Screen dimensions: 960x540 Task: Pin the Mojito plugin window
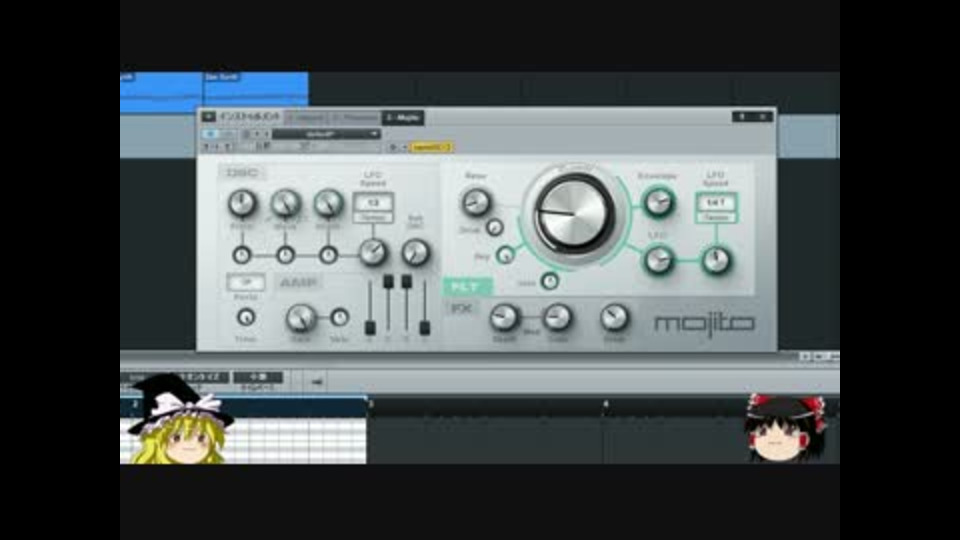[x=742, y=116]
